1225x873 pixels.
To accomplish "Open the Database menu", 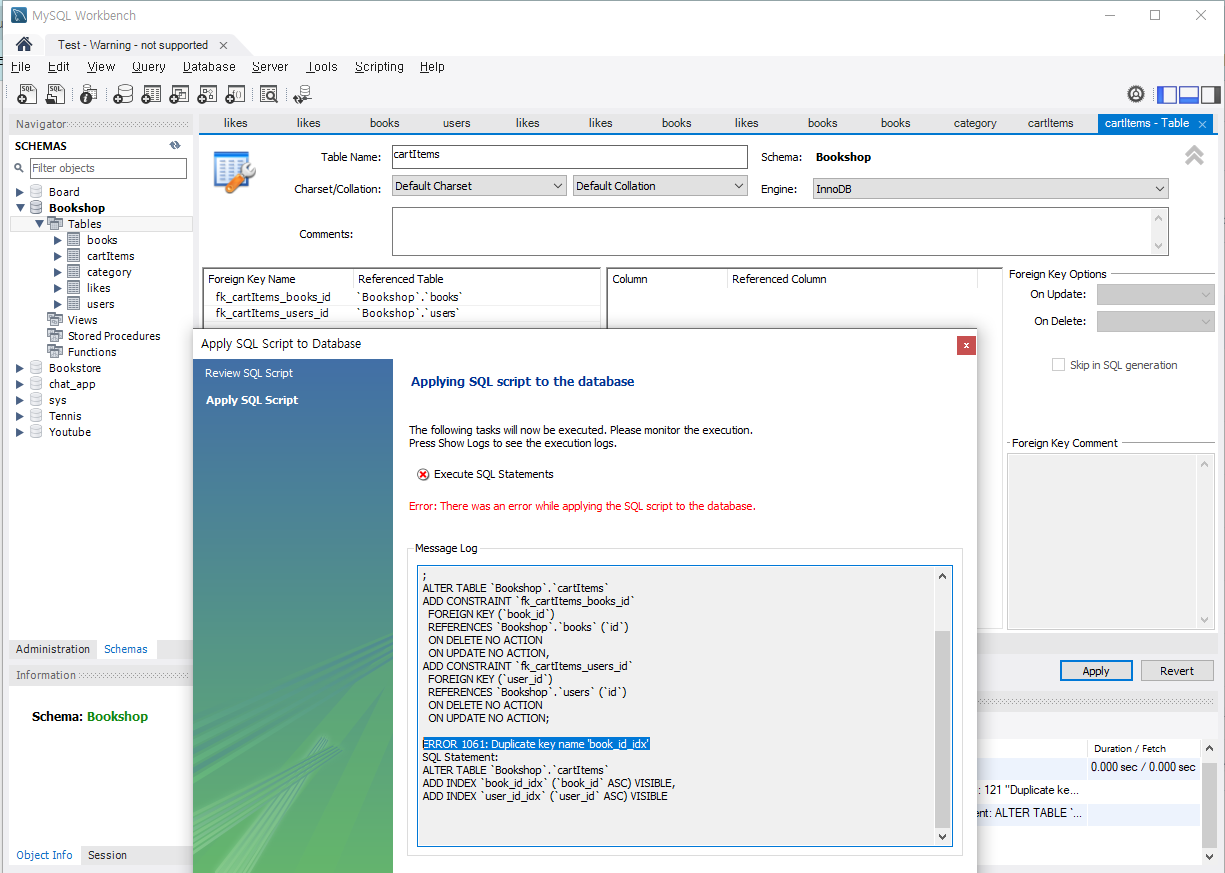I will [209, 67].
